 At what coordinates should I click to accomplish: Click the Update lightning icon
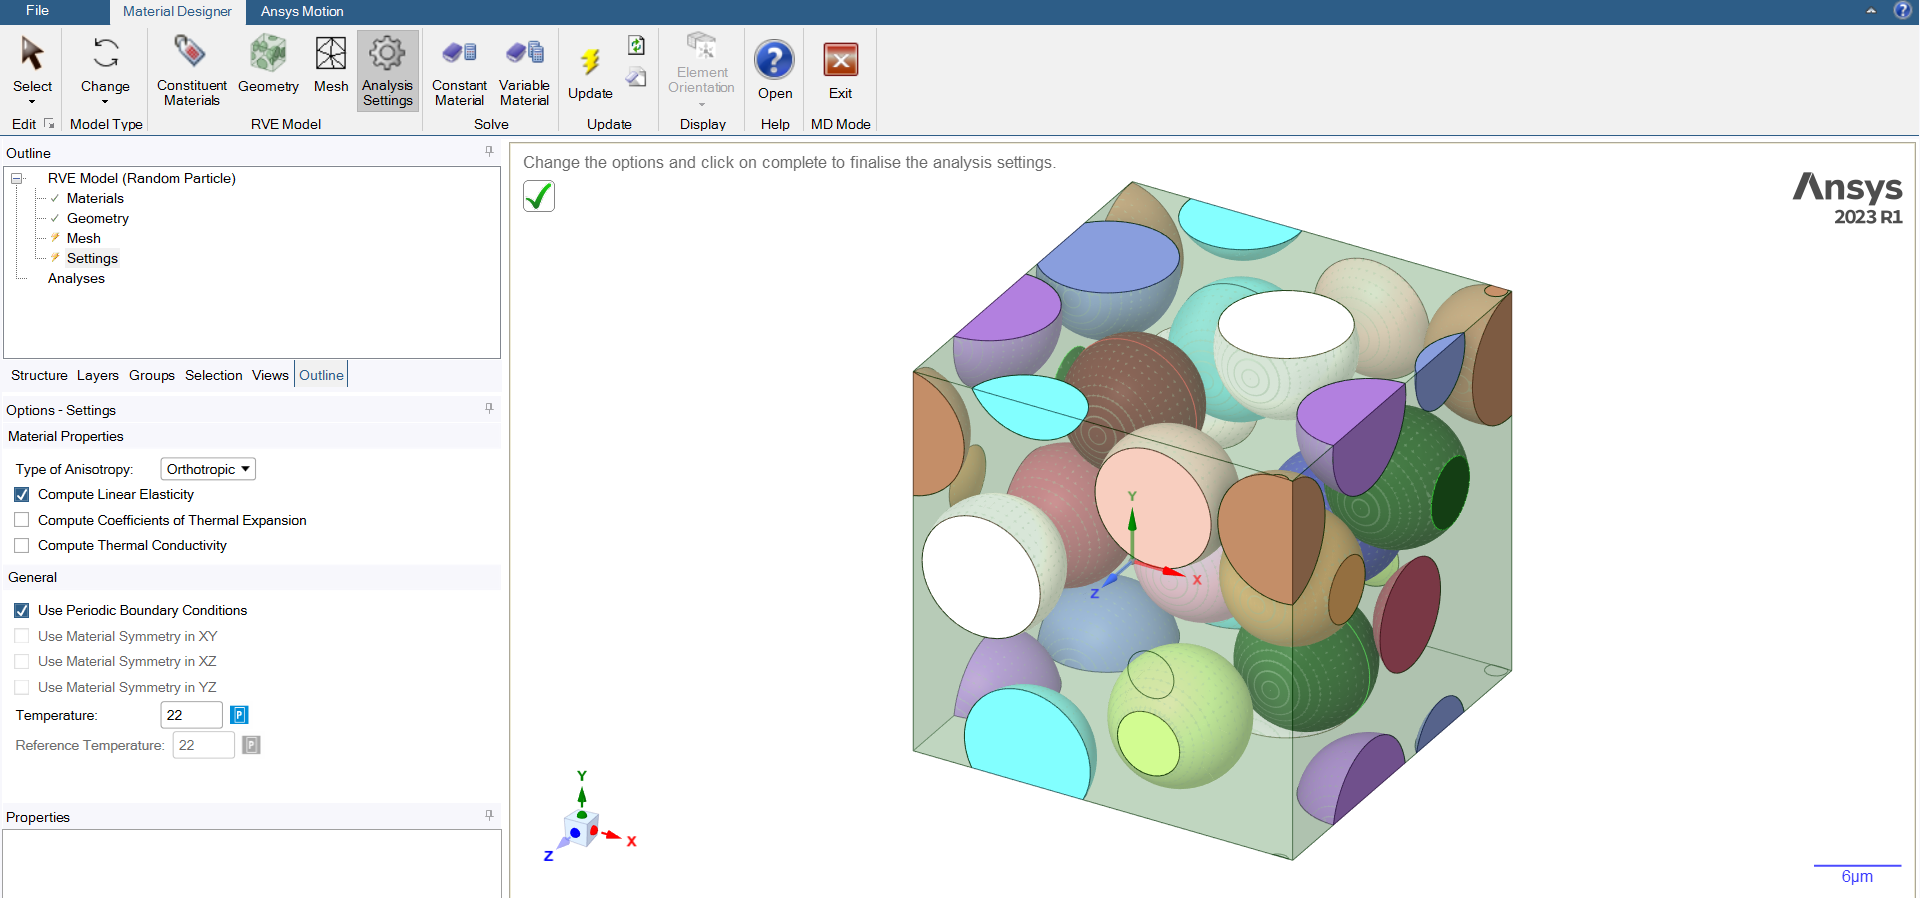[590, 61]
